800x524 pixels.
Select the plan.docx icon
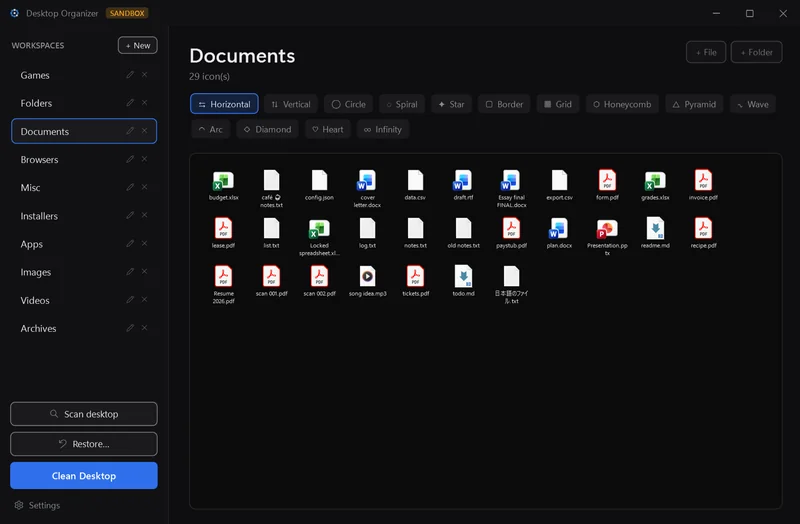(559, 229)
